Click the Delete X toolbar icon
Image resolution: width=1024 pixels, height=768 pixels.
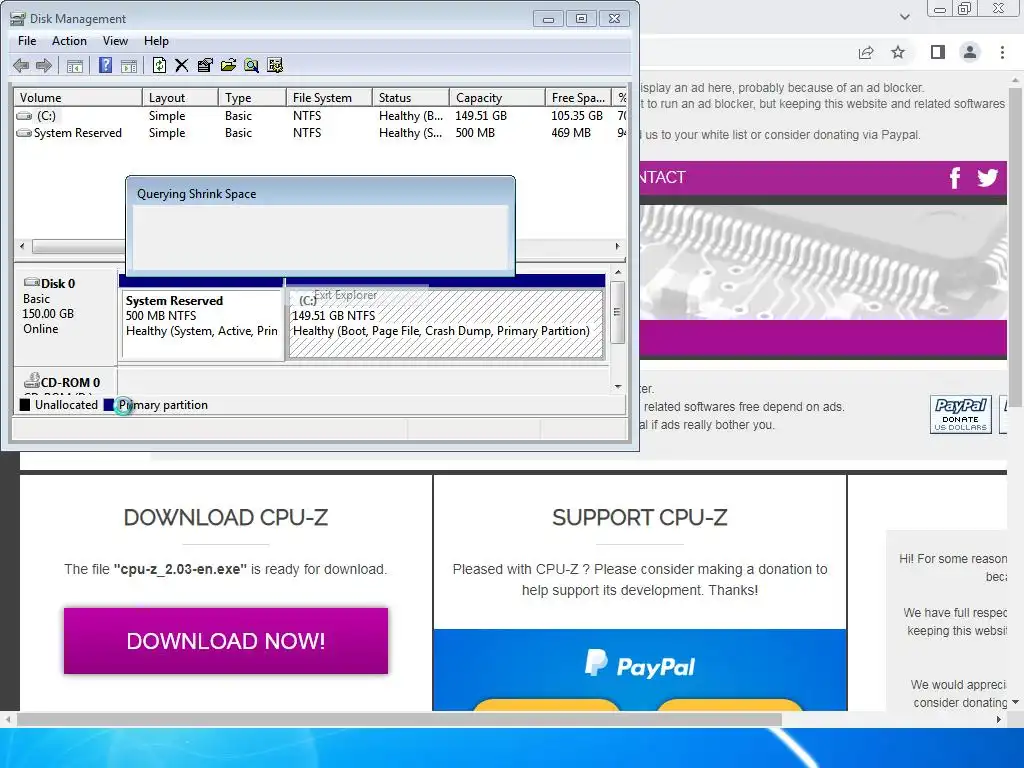182,65
